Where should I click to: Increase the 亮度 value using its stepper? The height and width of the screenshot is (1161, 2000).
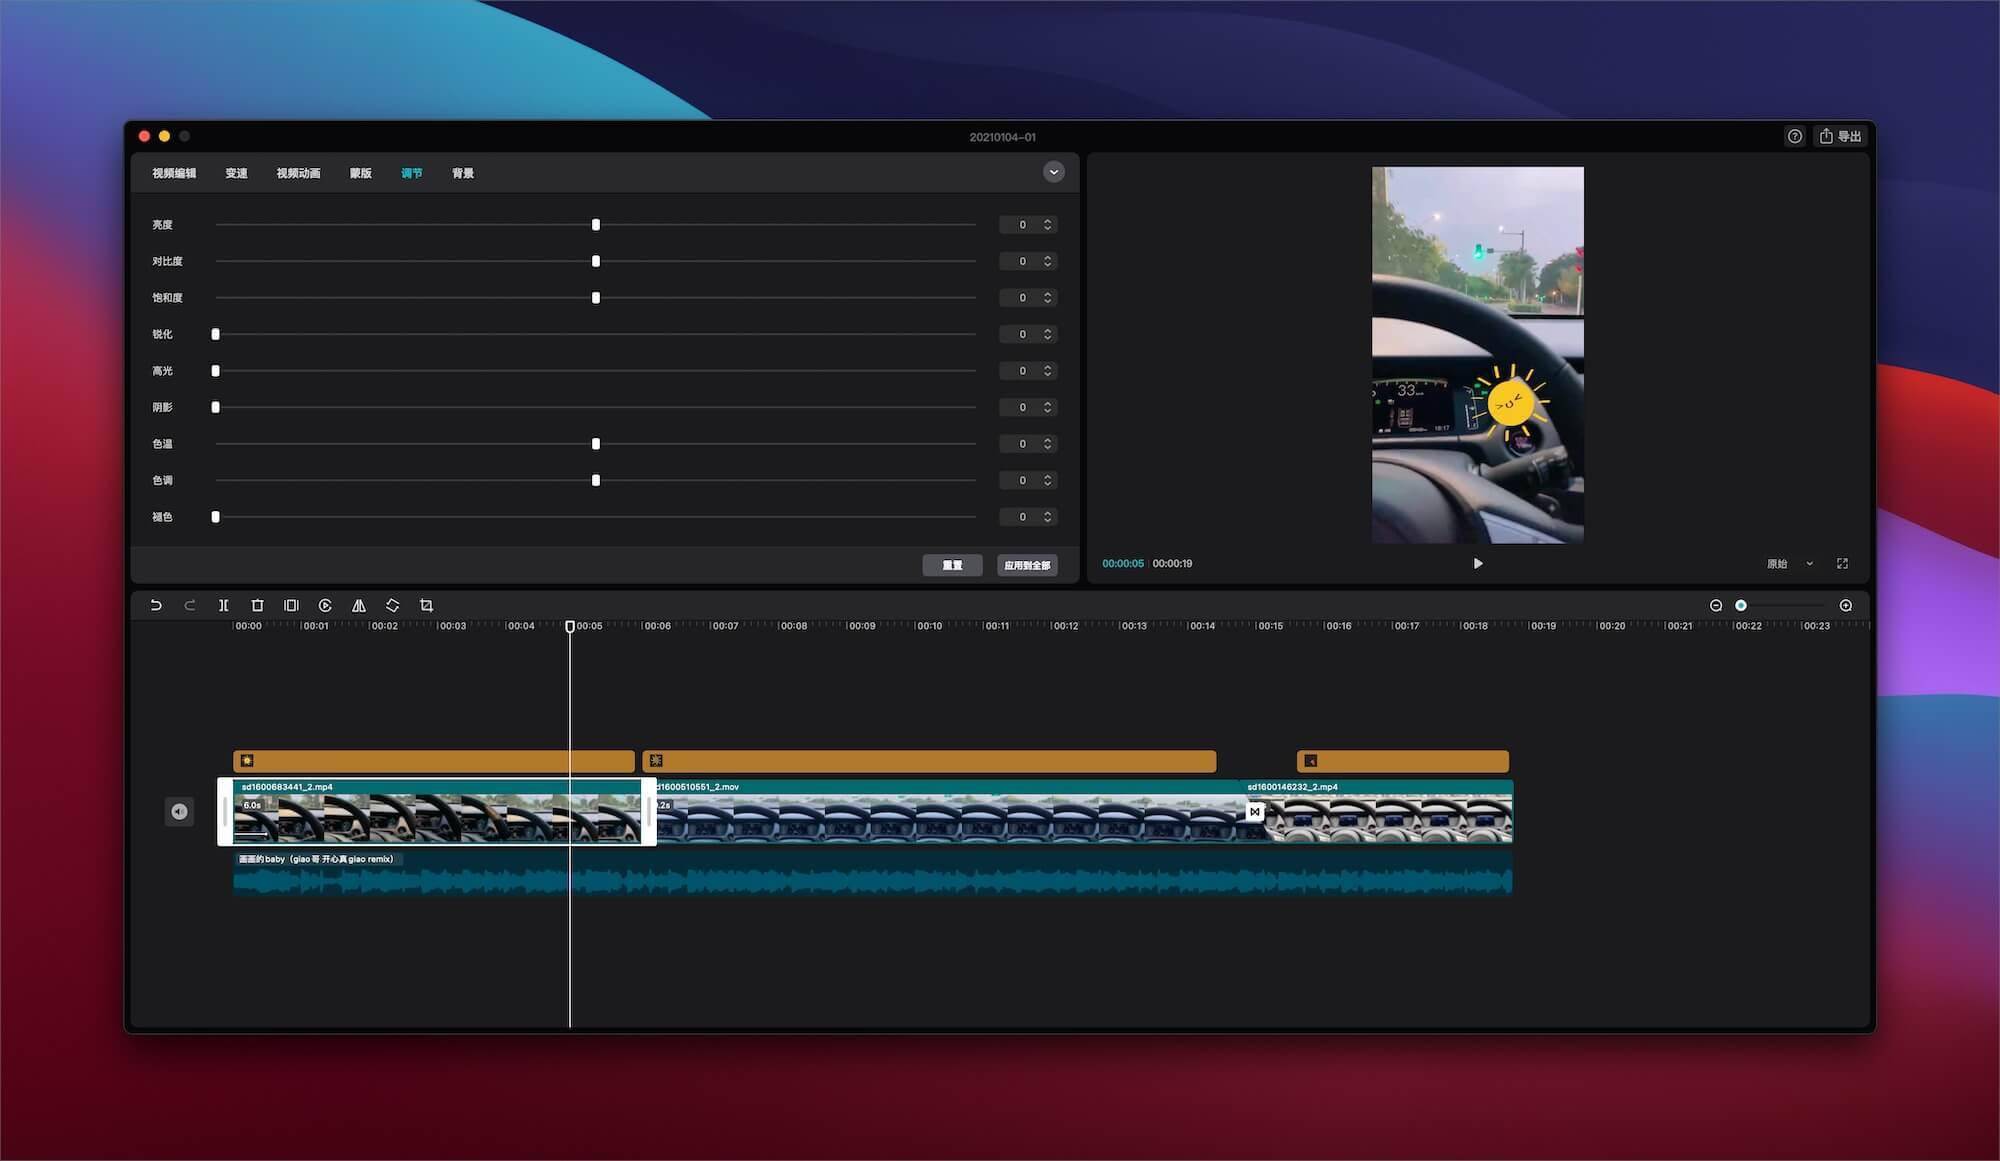tap(1047, 221)
